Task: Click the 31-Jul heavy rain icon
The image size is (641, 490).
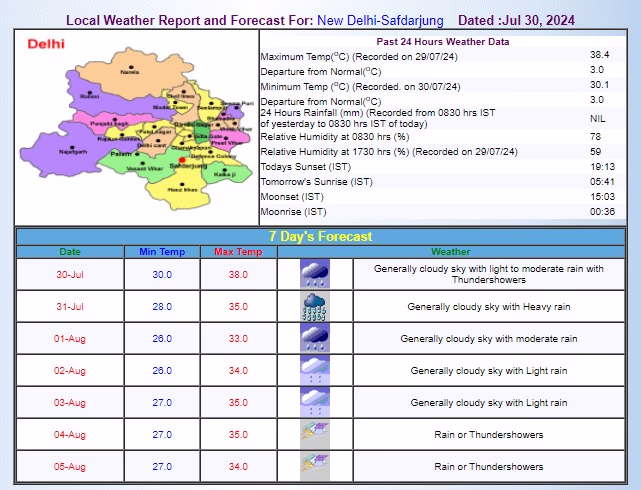Action: pos(315,307)
